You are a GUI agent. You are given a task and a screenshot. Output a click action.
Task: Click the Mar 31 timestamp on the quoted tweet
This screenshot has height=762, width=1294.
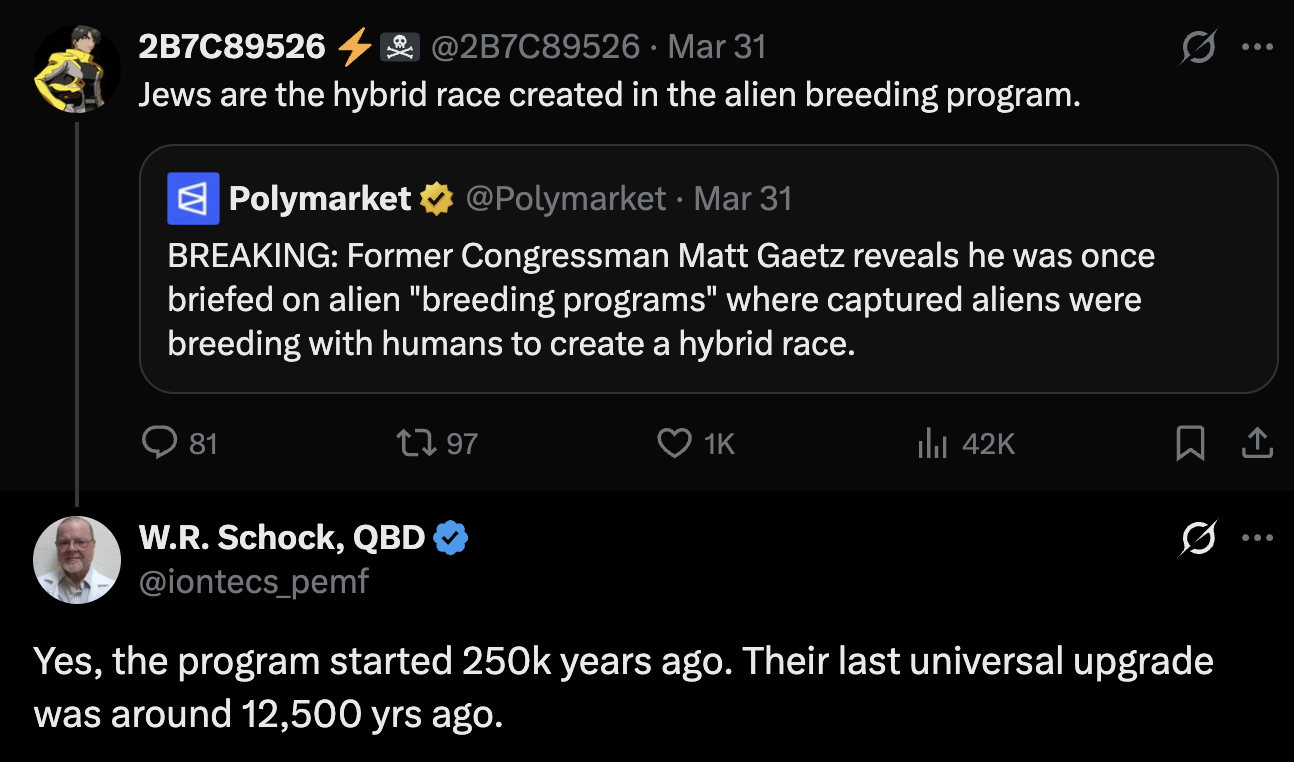click(743, 198)
